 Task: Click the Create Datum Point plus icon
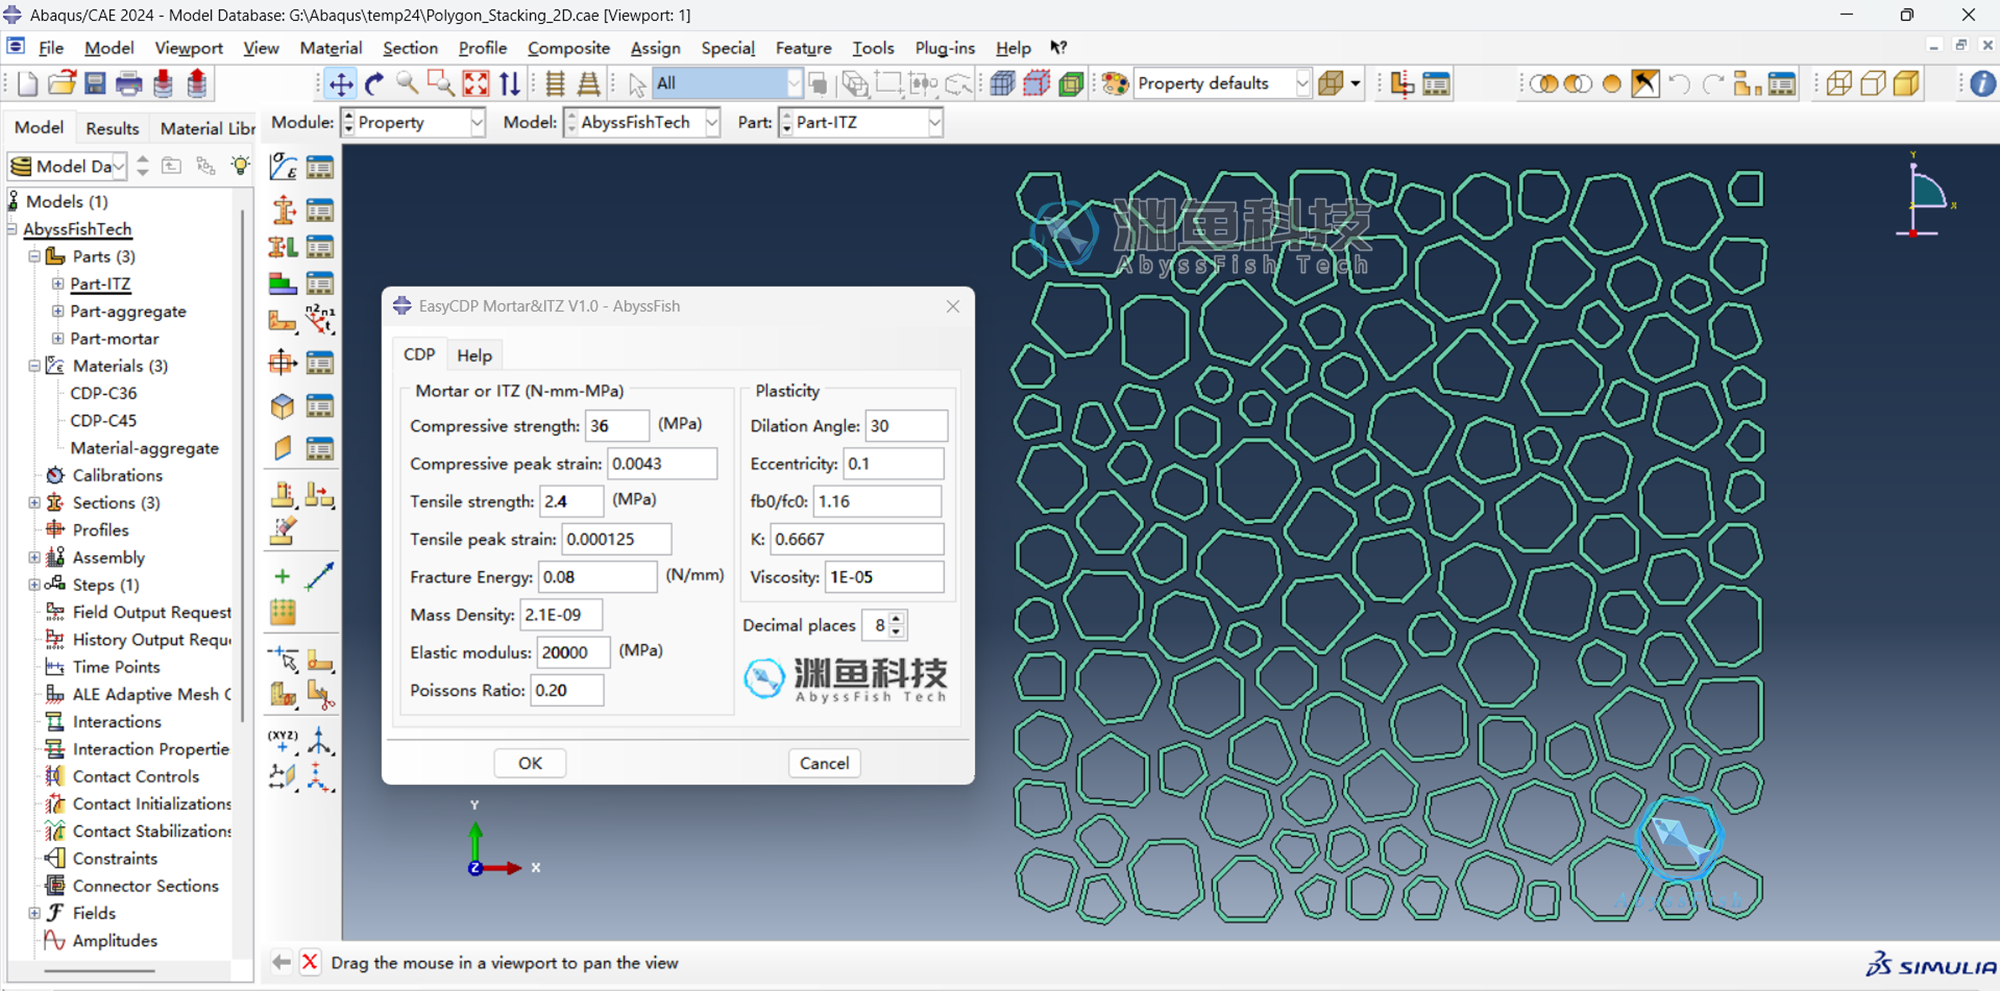(283, 576)
